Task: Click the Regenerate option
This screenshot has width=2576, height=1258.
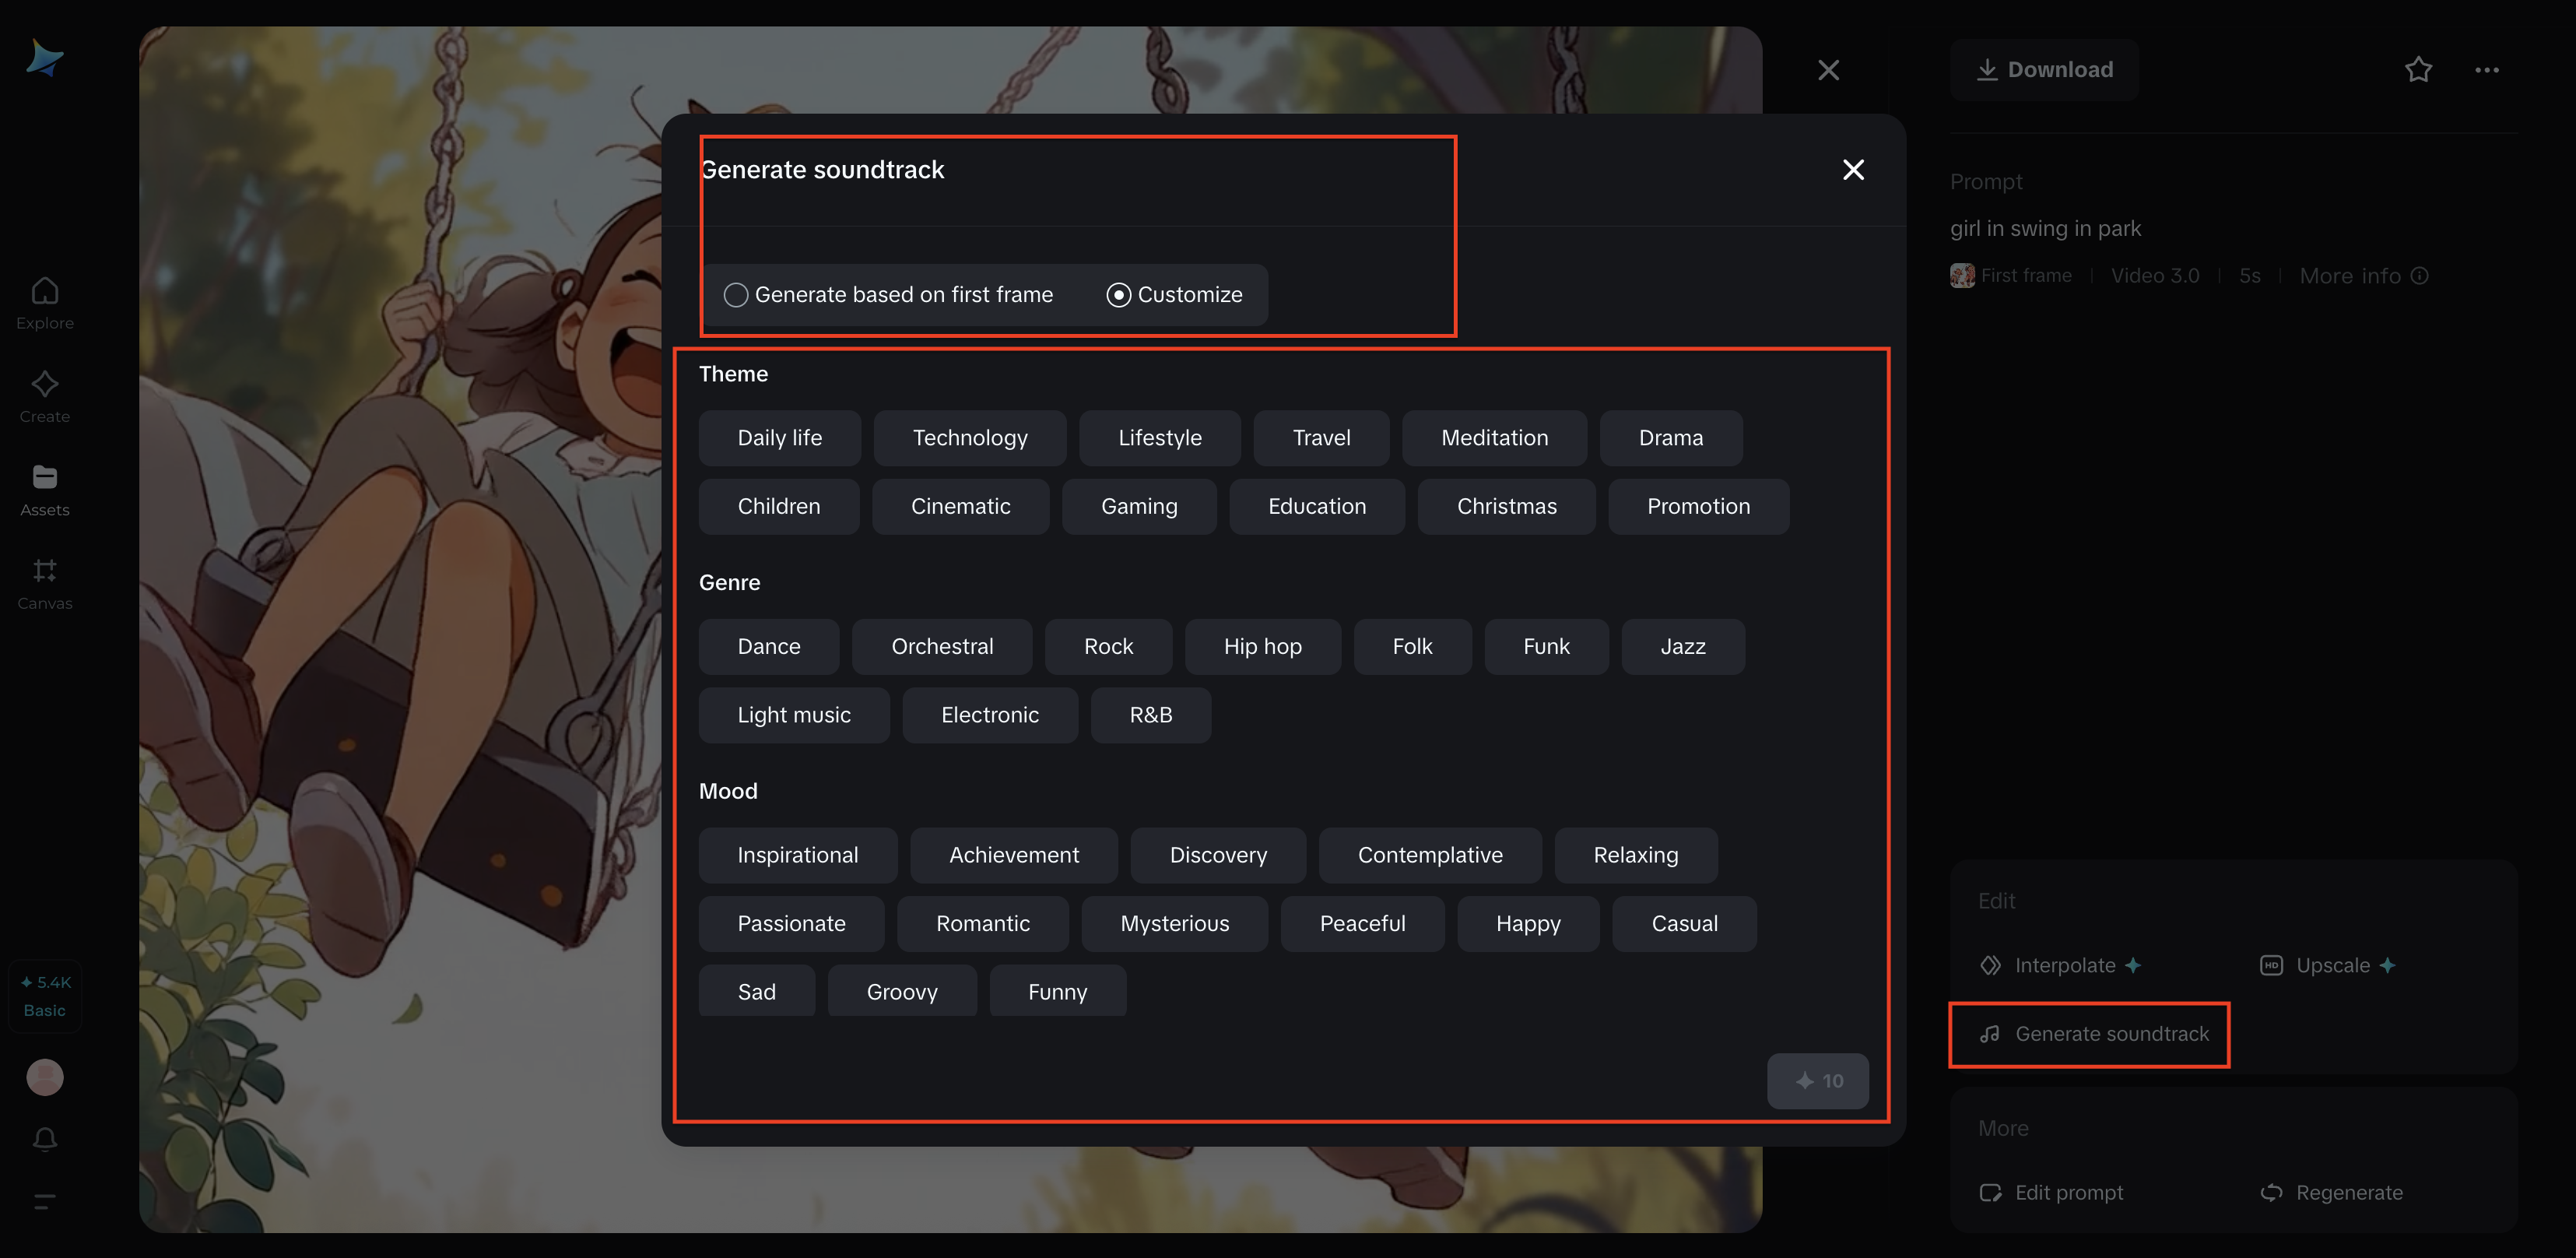Action: pyautogui.click(x=2332, y=1192)
